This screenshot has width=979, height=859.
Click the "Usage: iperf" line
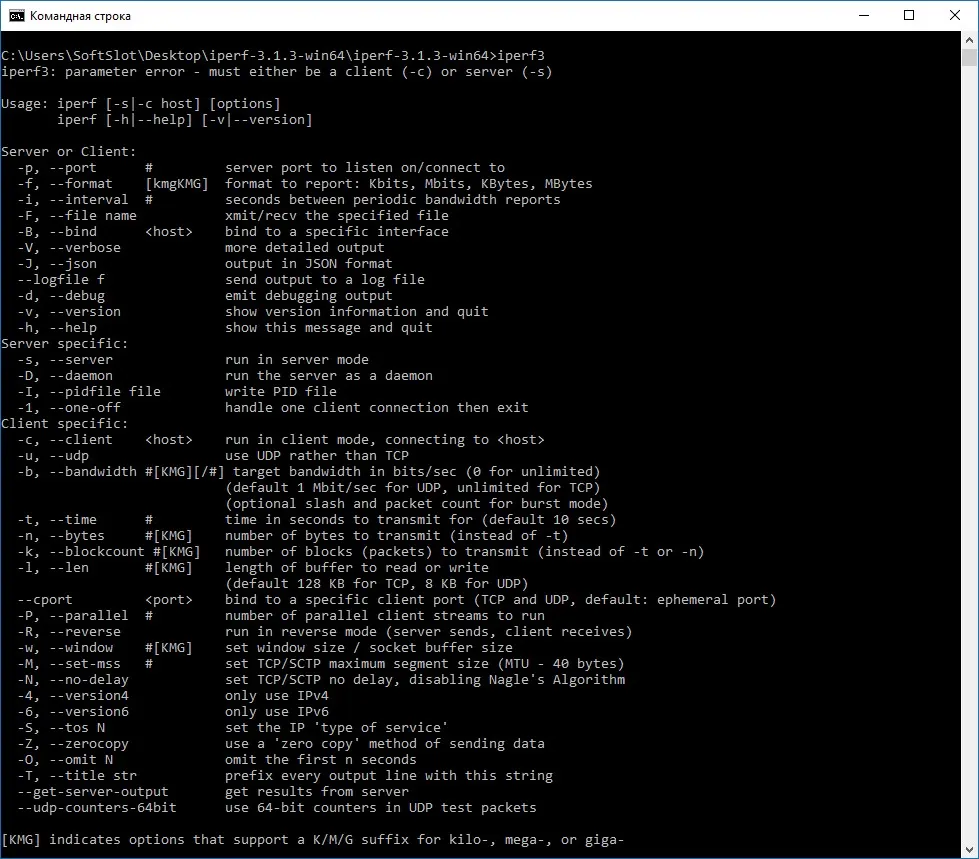pyautogui.click(x=140, y=104)
